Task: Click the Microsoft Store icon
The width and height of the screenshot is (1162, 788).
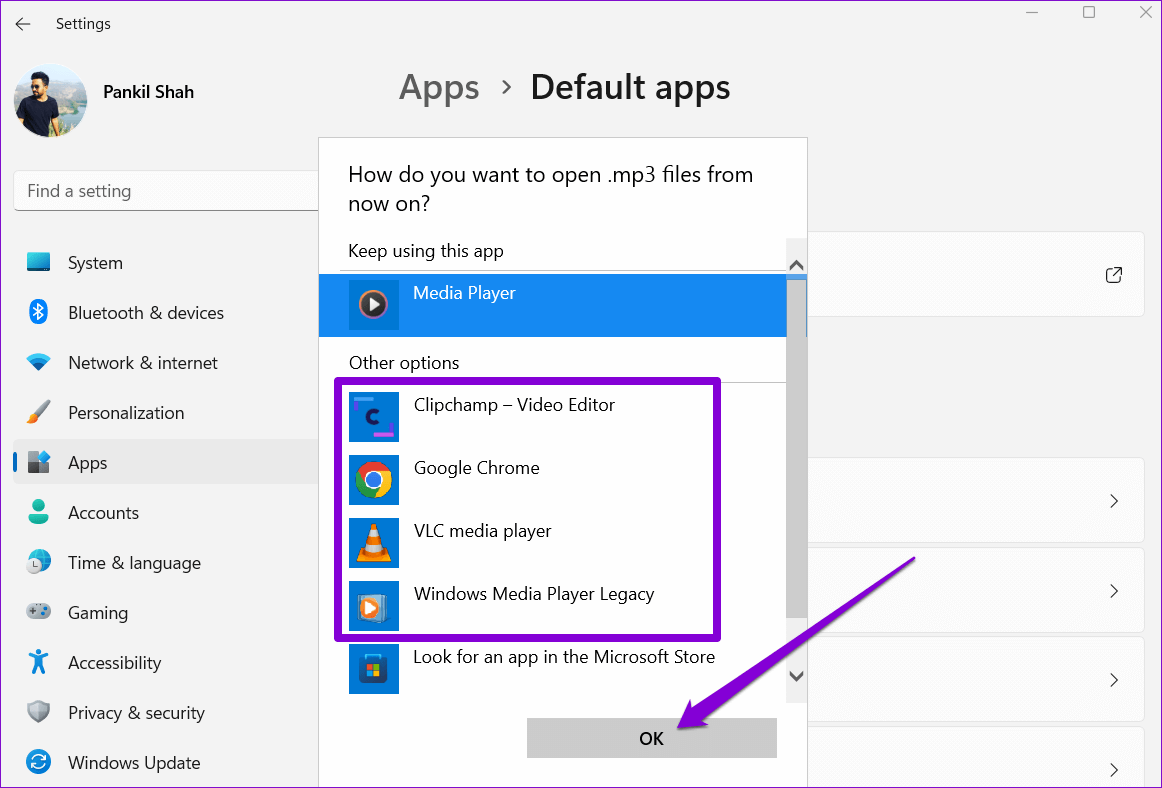Action: coord(374,669)
